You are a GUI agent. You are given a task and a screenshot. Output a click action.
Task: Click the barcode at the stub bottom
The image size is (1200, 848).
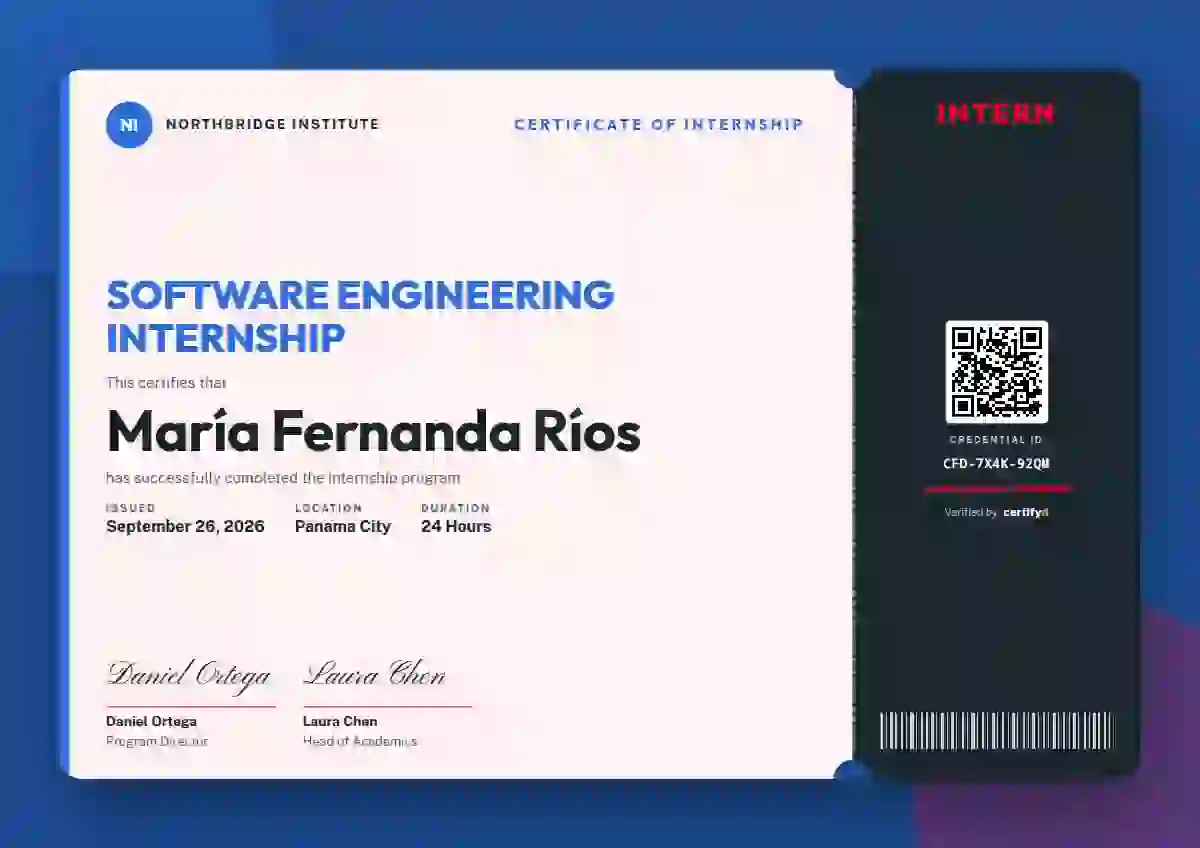tap(997, 731)
